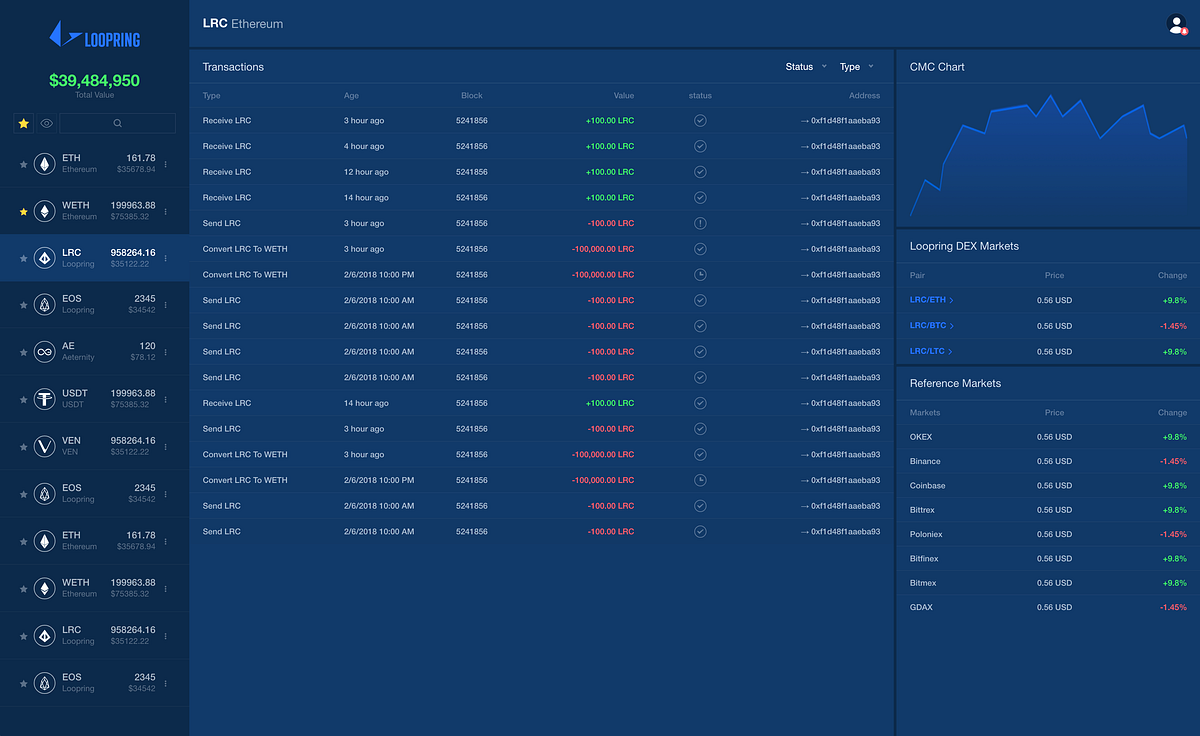Open the three-dot menu for AE
The width and height of the screenshot is (1200, 736).
pyautogui.click(x=166, y=352)
